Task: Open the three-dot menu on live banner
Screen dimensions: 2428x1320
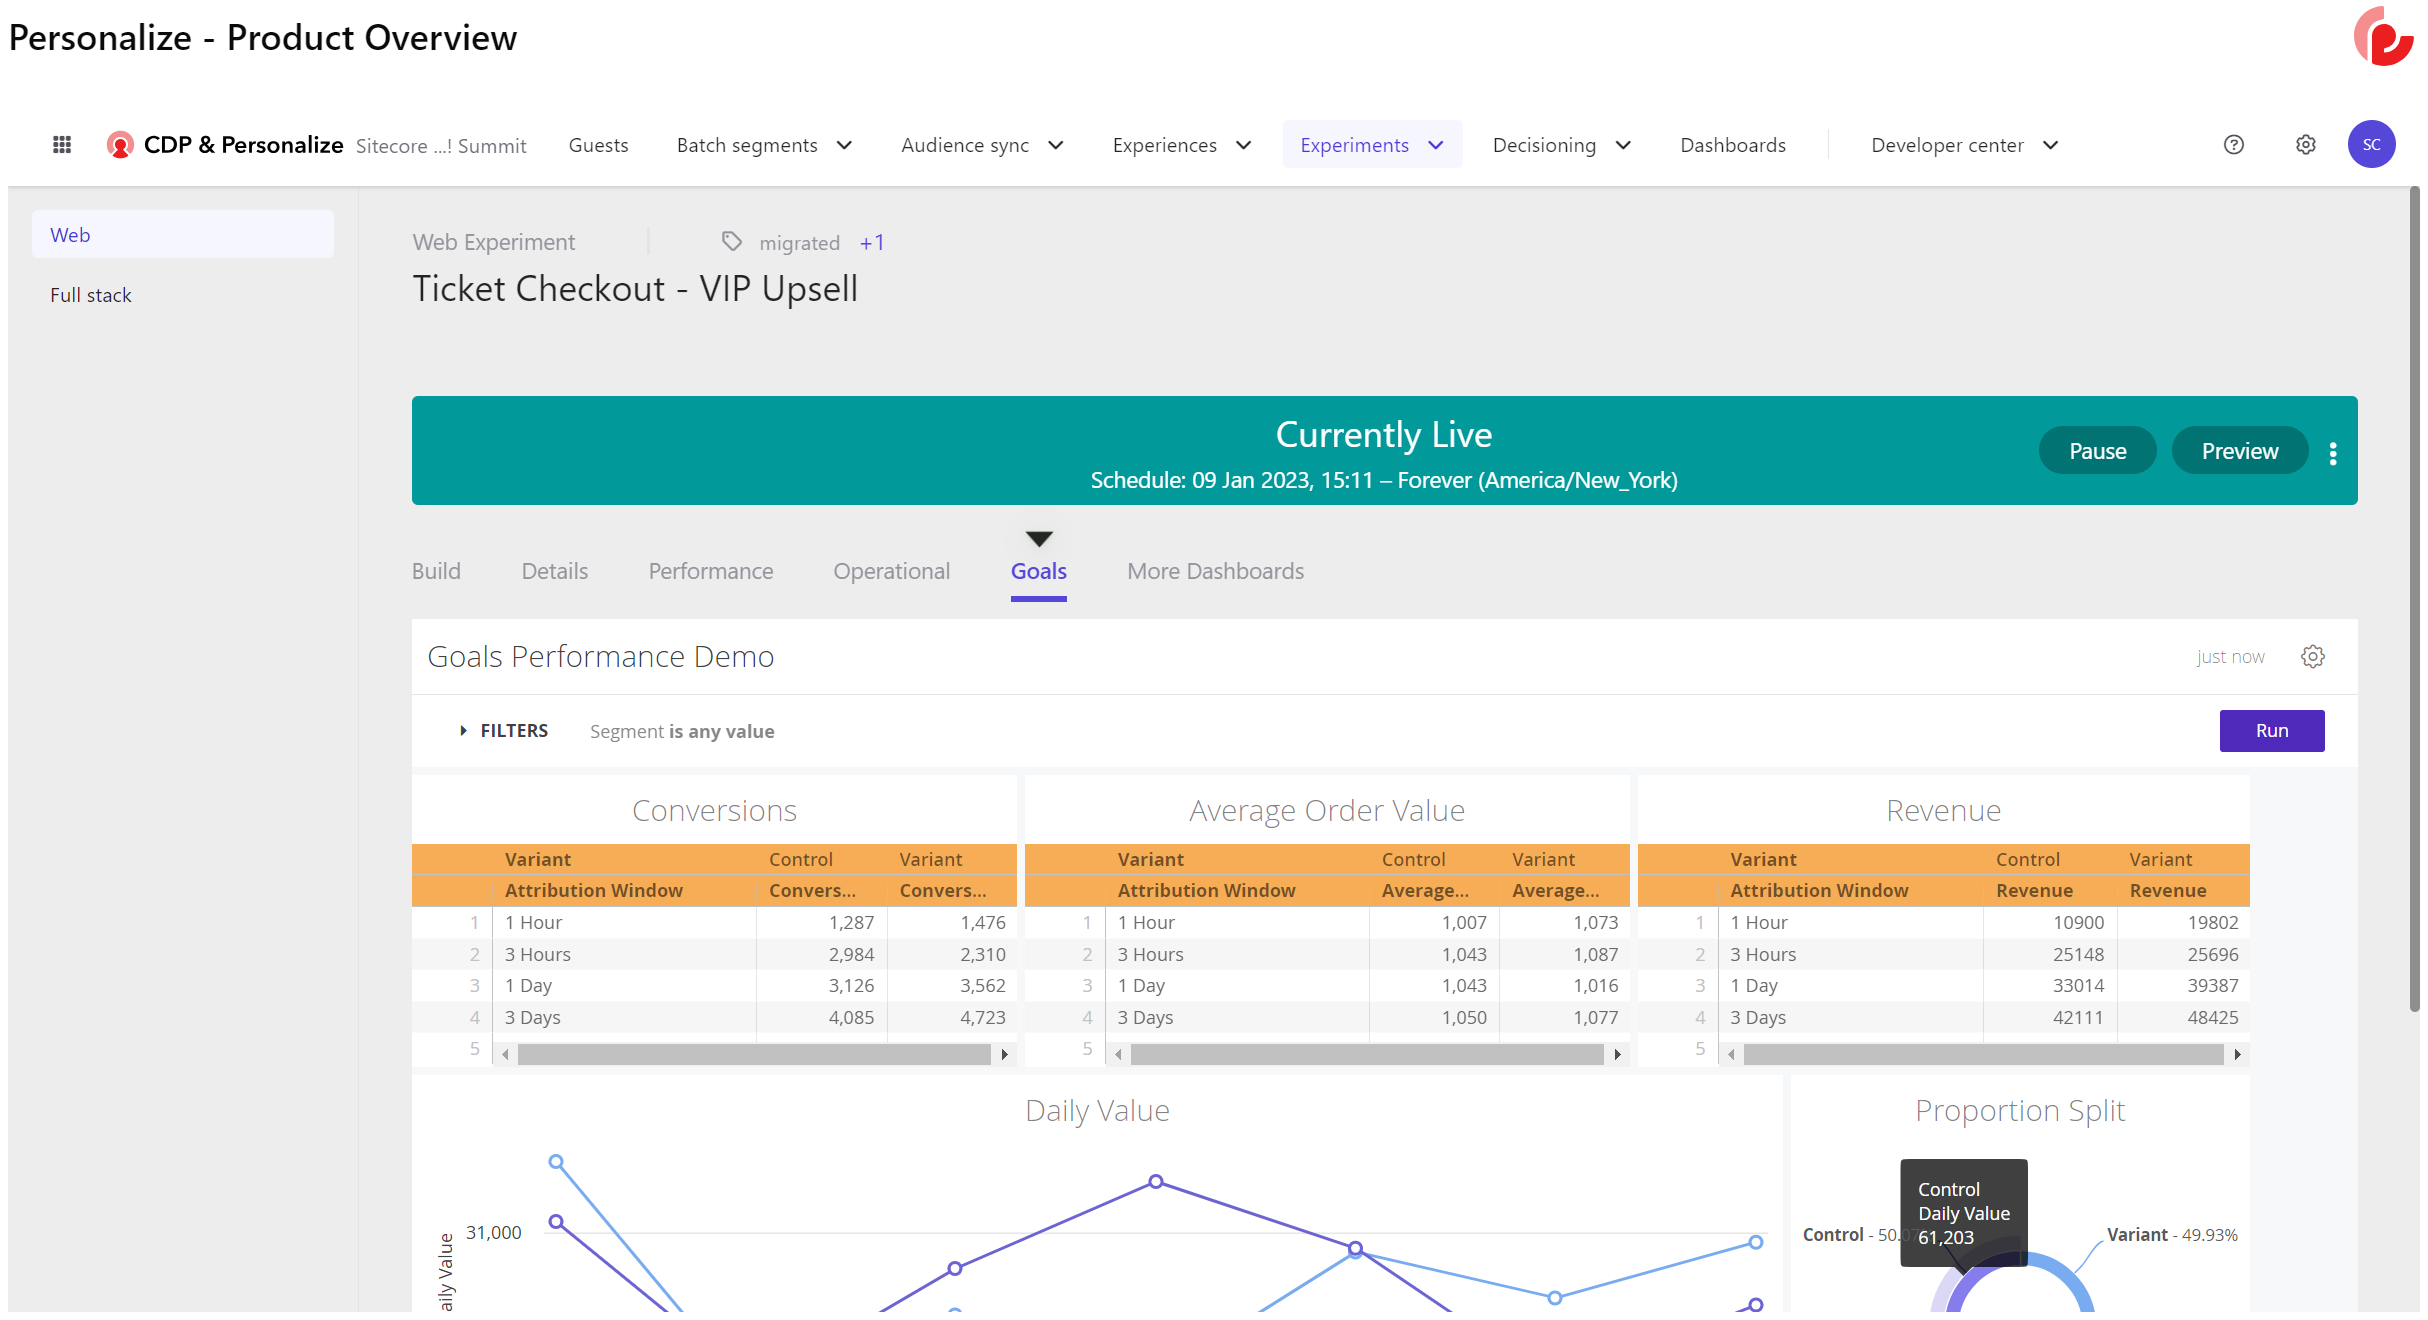Action: [x=2333, y=453]
